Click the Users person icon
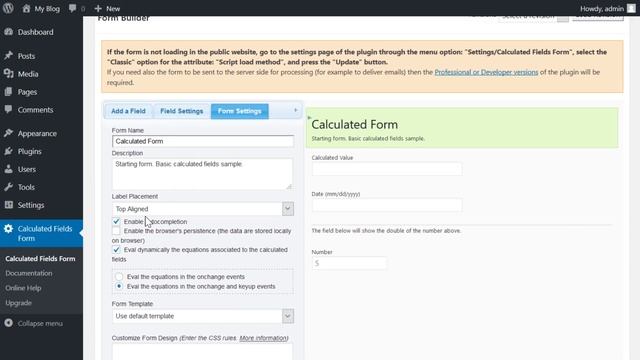The image size is (640, 360). [x=9, y=169]
